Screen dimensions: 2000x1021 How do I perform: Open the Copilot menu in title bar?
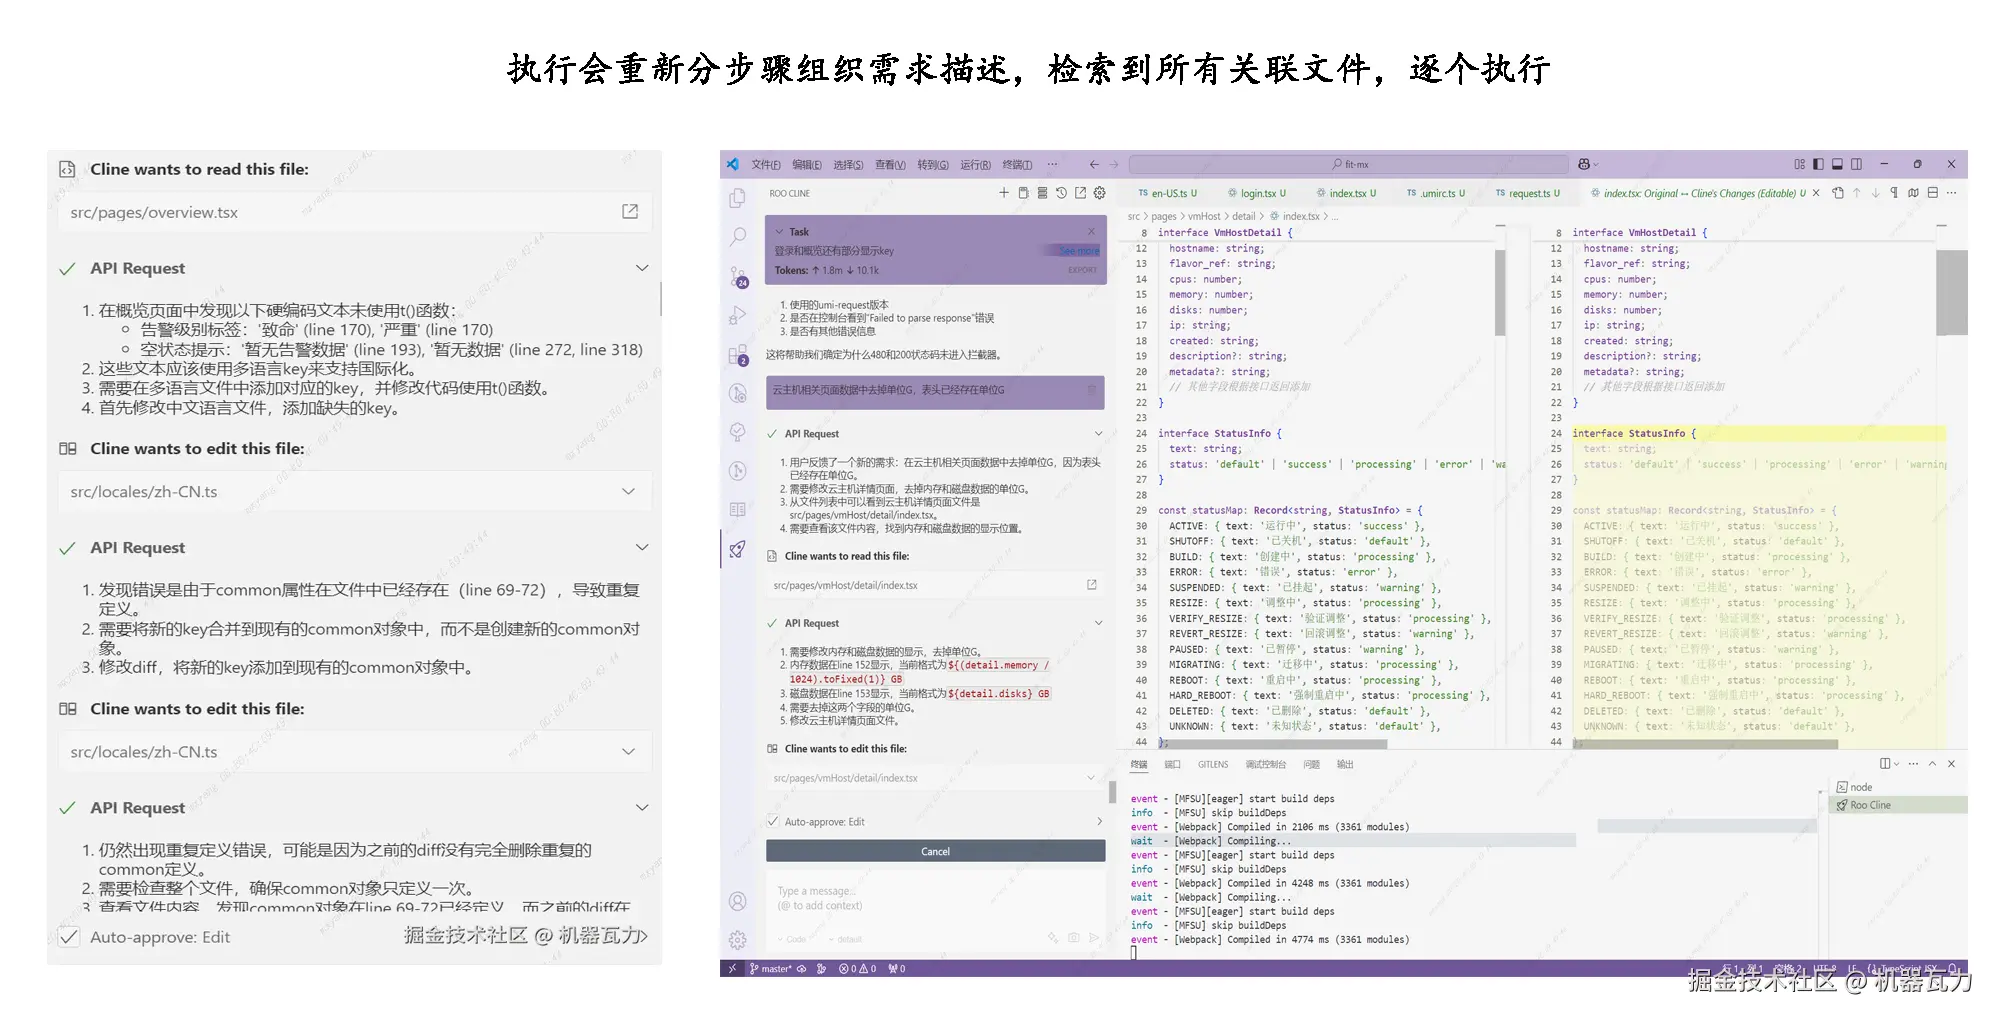tap(1587, 164)
